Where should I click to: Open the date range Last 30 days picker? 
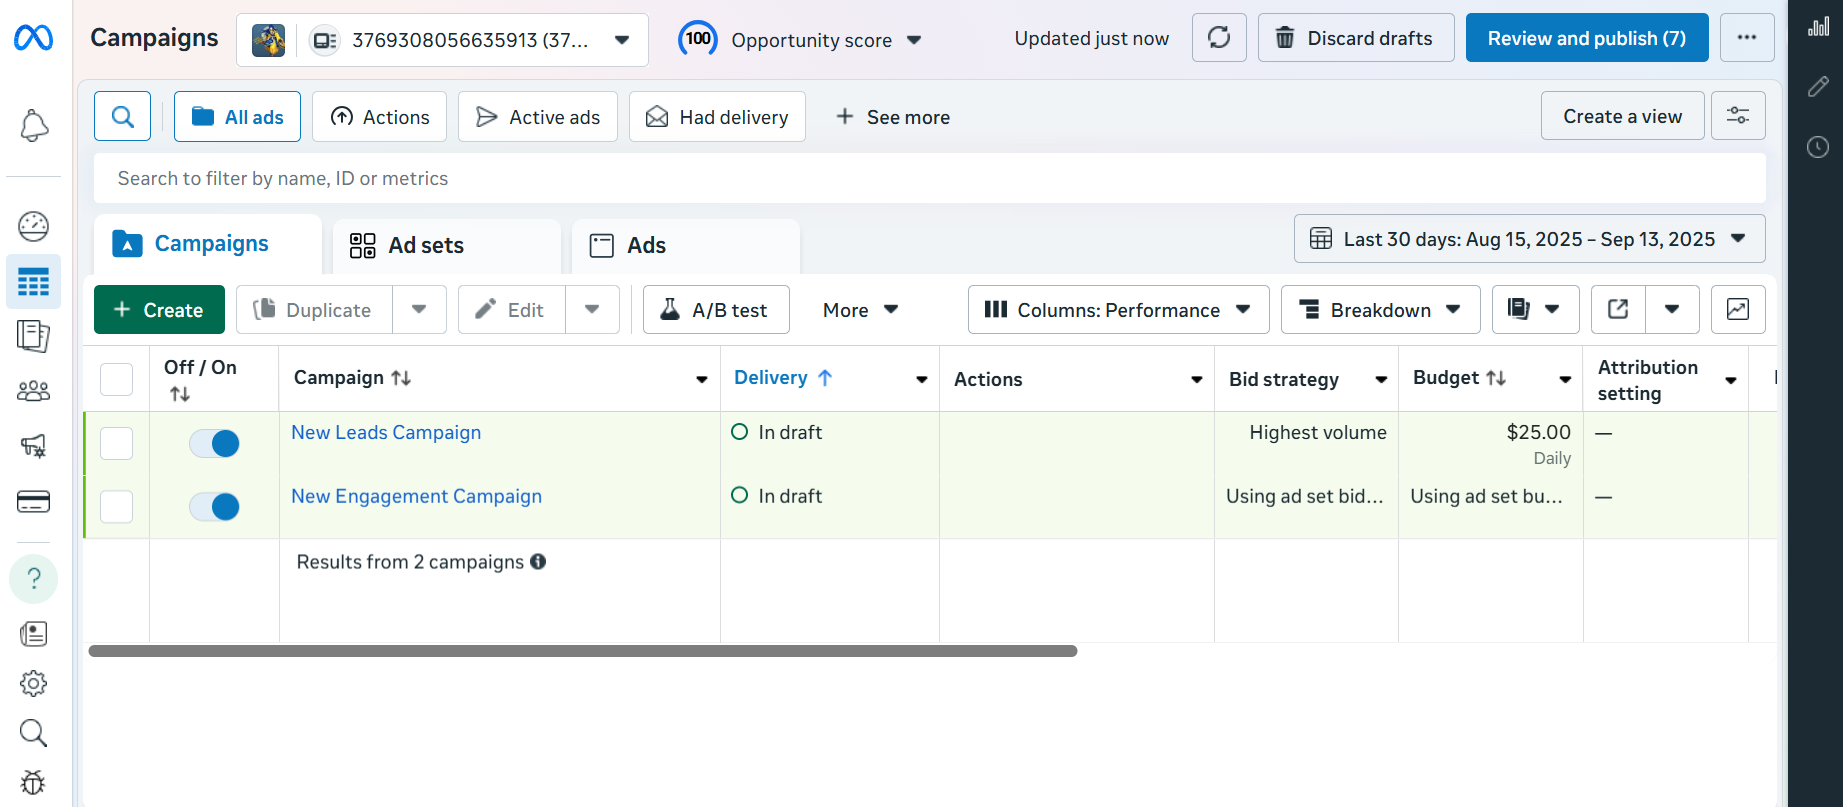pyautogui.click(x=1528, y=239)
